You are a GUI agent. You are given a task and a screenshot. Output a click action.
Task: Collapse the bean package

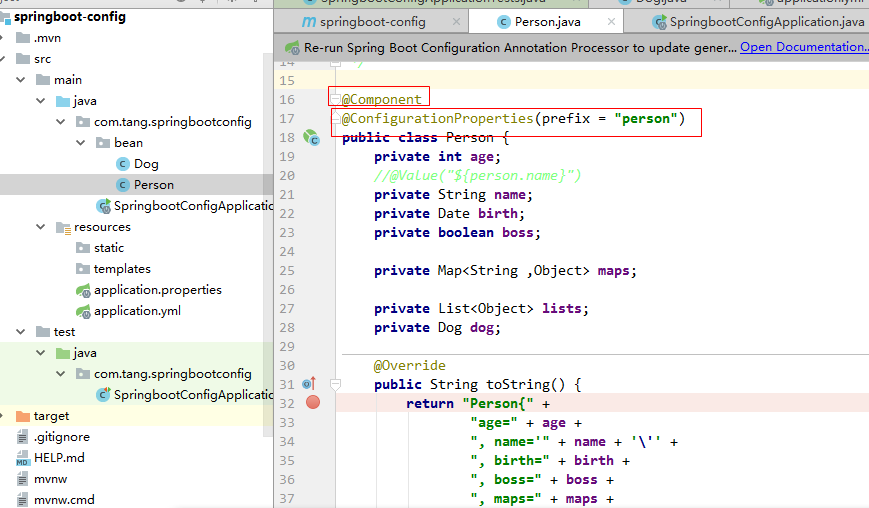[81, 143]
